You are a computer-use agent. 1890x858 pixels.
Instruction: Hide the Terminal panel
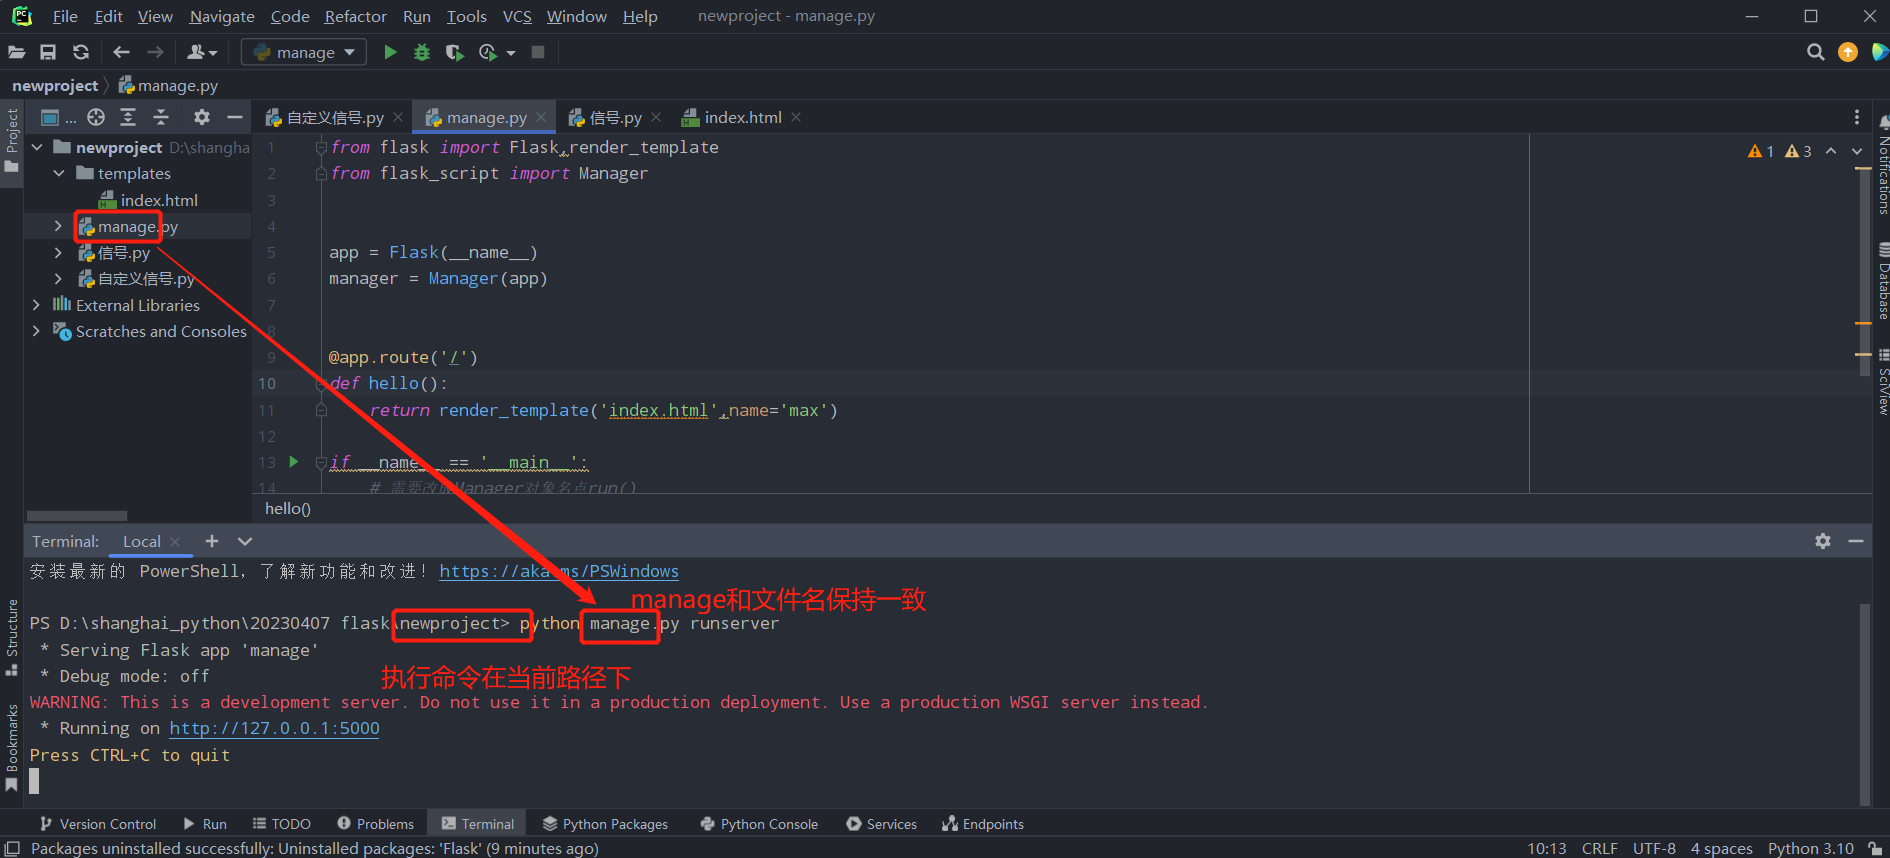(1856, 541)
